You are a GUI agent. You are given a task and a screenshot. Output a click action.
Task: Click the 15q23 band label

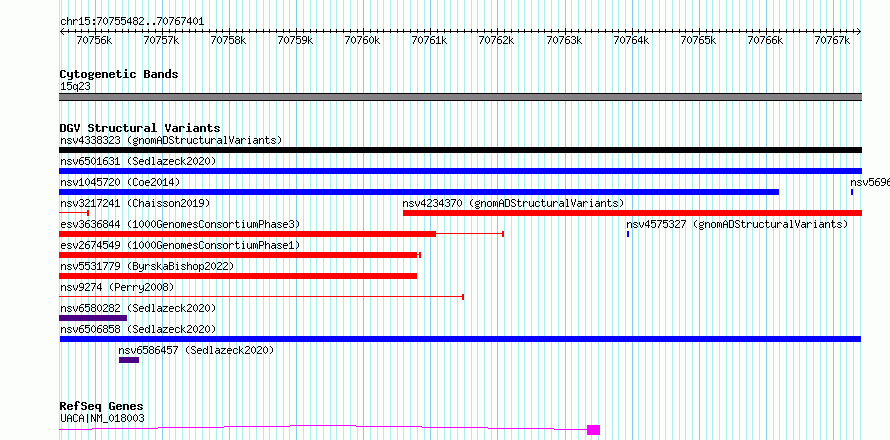coord(75,86)
